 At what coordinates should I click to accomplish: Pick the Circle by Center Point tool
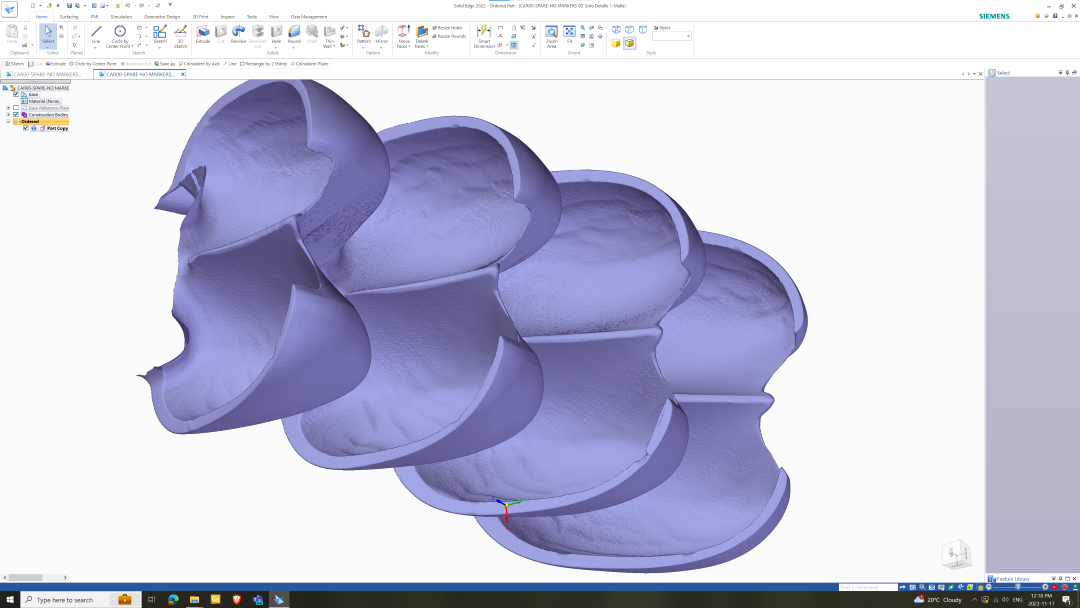[119, 36]
